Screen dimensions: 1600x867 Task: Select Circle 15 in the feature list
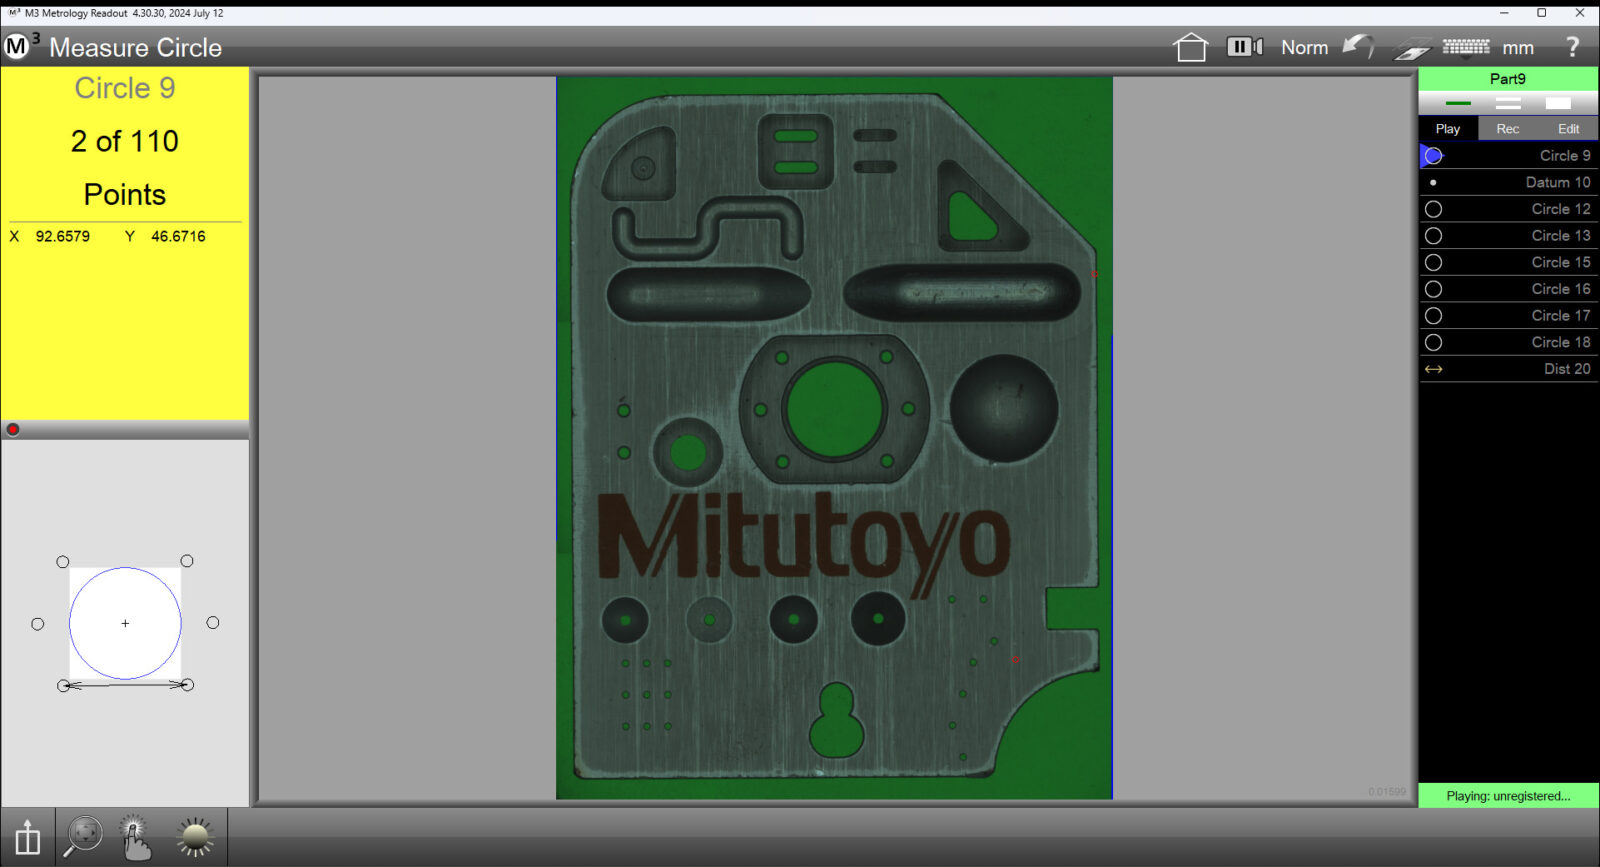[1508, 262]
